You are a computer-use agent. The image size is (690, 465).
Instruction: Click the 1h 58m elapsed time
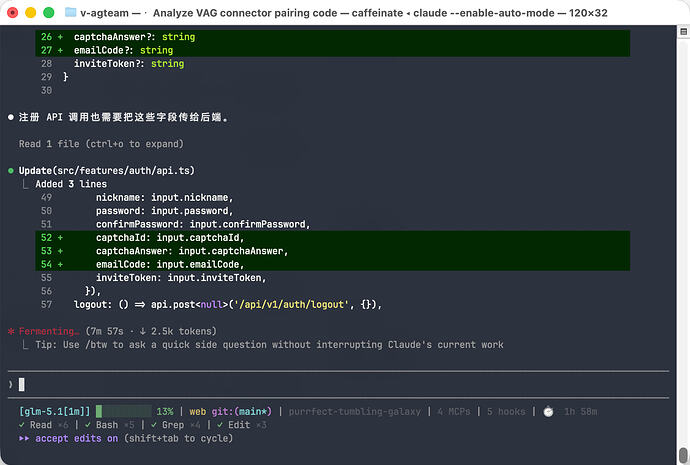[580, 412]
